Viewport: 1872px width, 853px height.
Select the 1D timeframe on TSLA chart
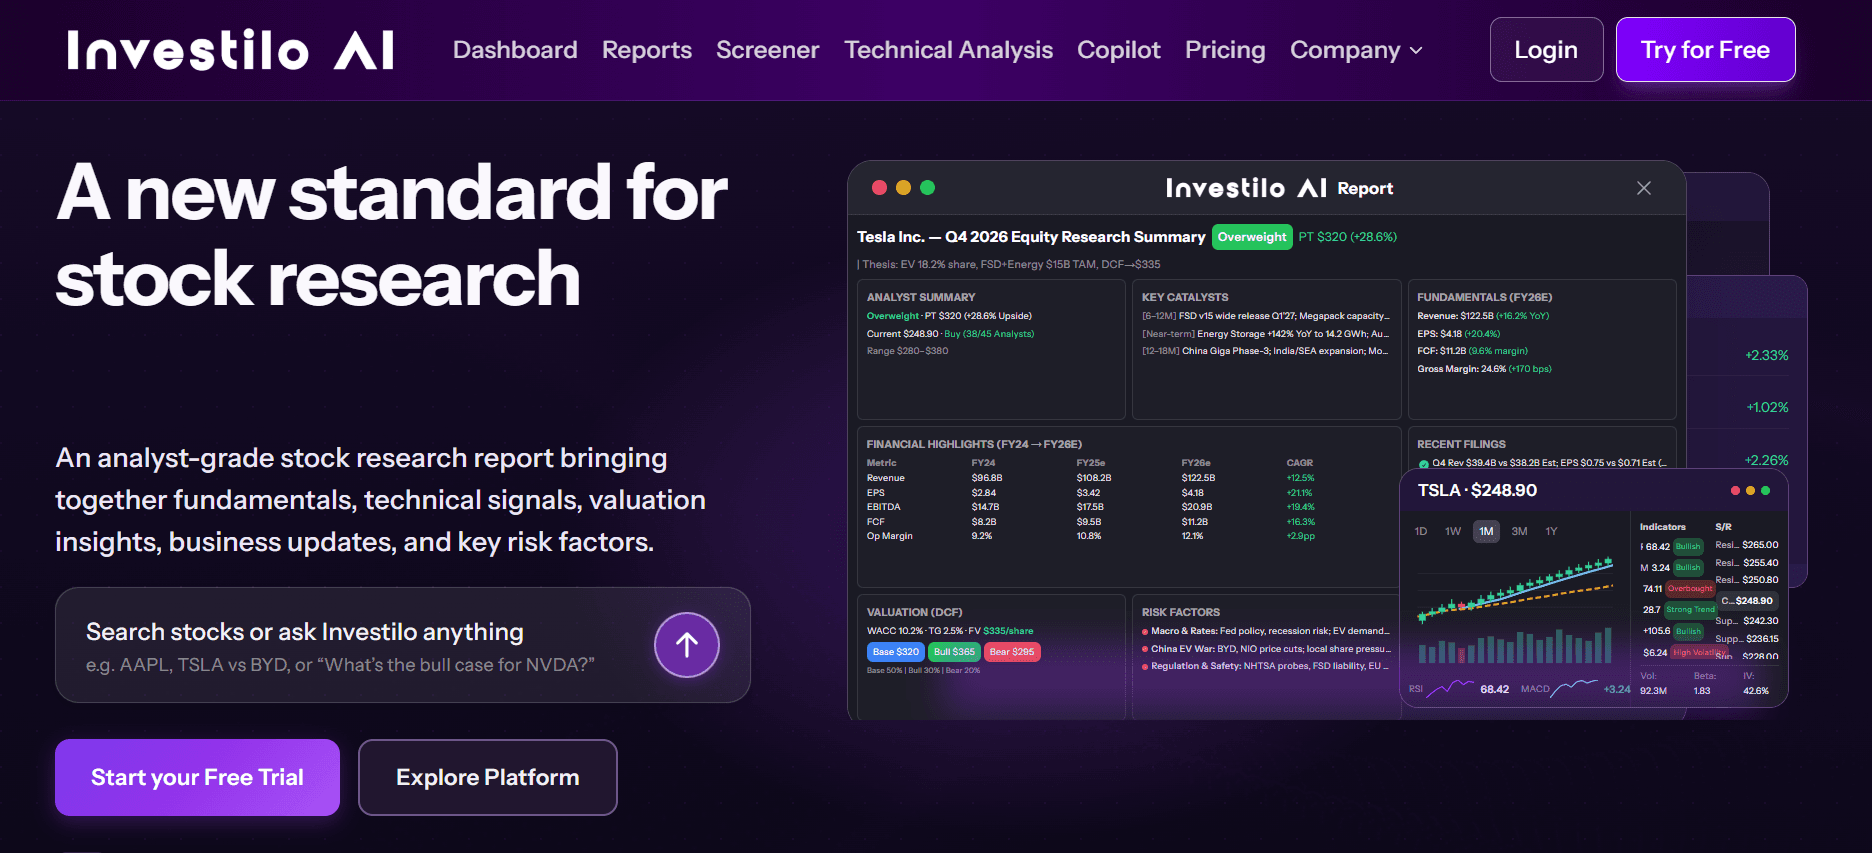pos(1421,531)
